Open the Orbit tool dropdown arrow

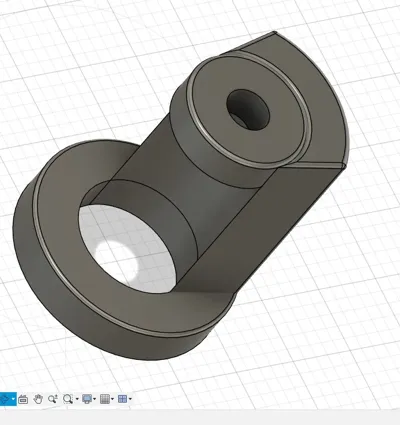[13, 399]
